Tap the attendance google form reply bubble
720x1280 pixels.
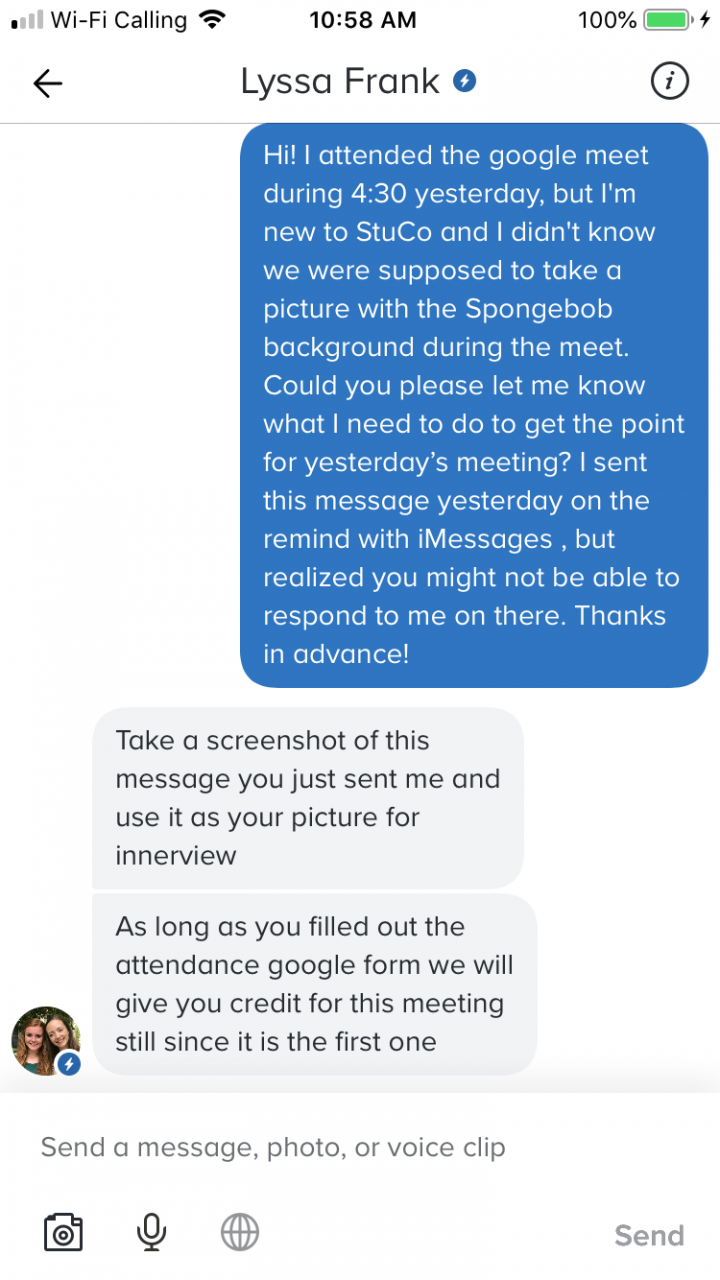(x=315, y=984)
